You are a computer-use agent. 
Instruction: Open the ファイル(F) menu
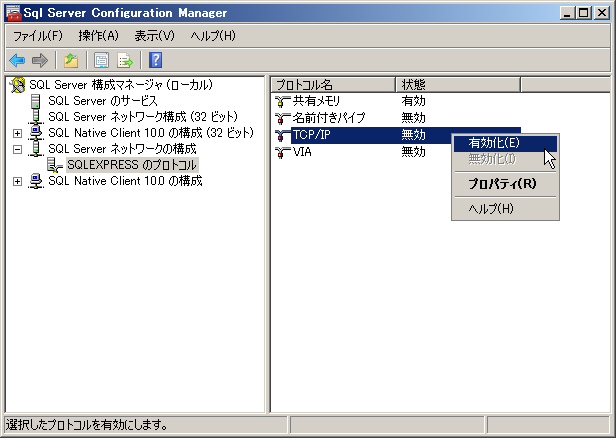click(x=38, y=36)
